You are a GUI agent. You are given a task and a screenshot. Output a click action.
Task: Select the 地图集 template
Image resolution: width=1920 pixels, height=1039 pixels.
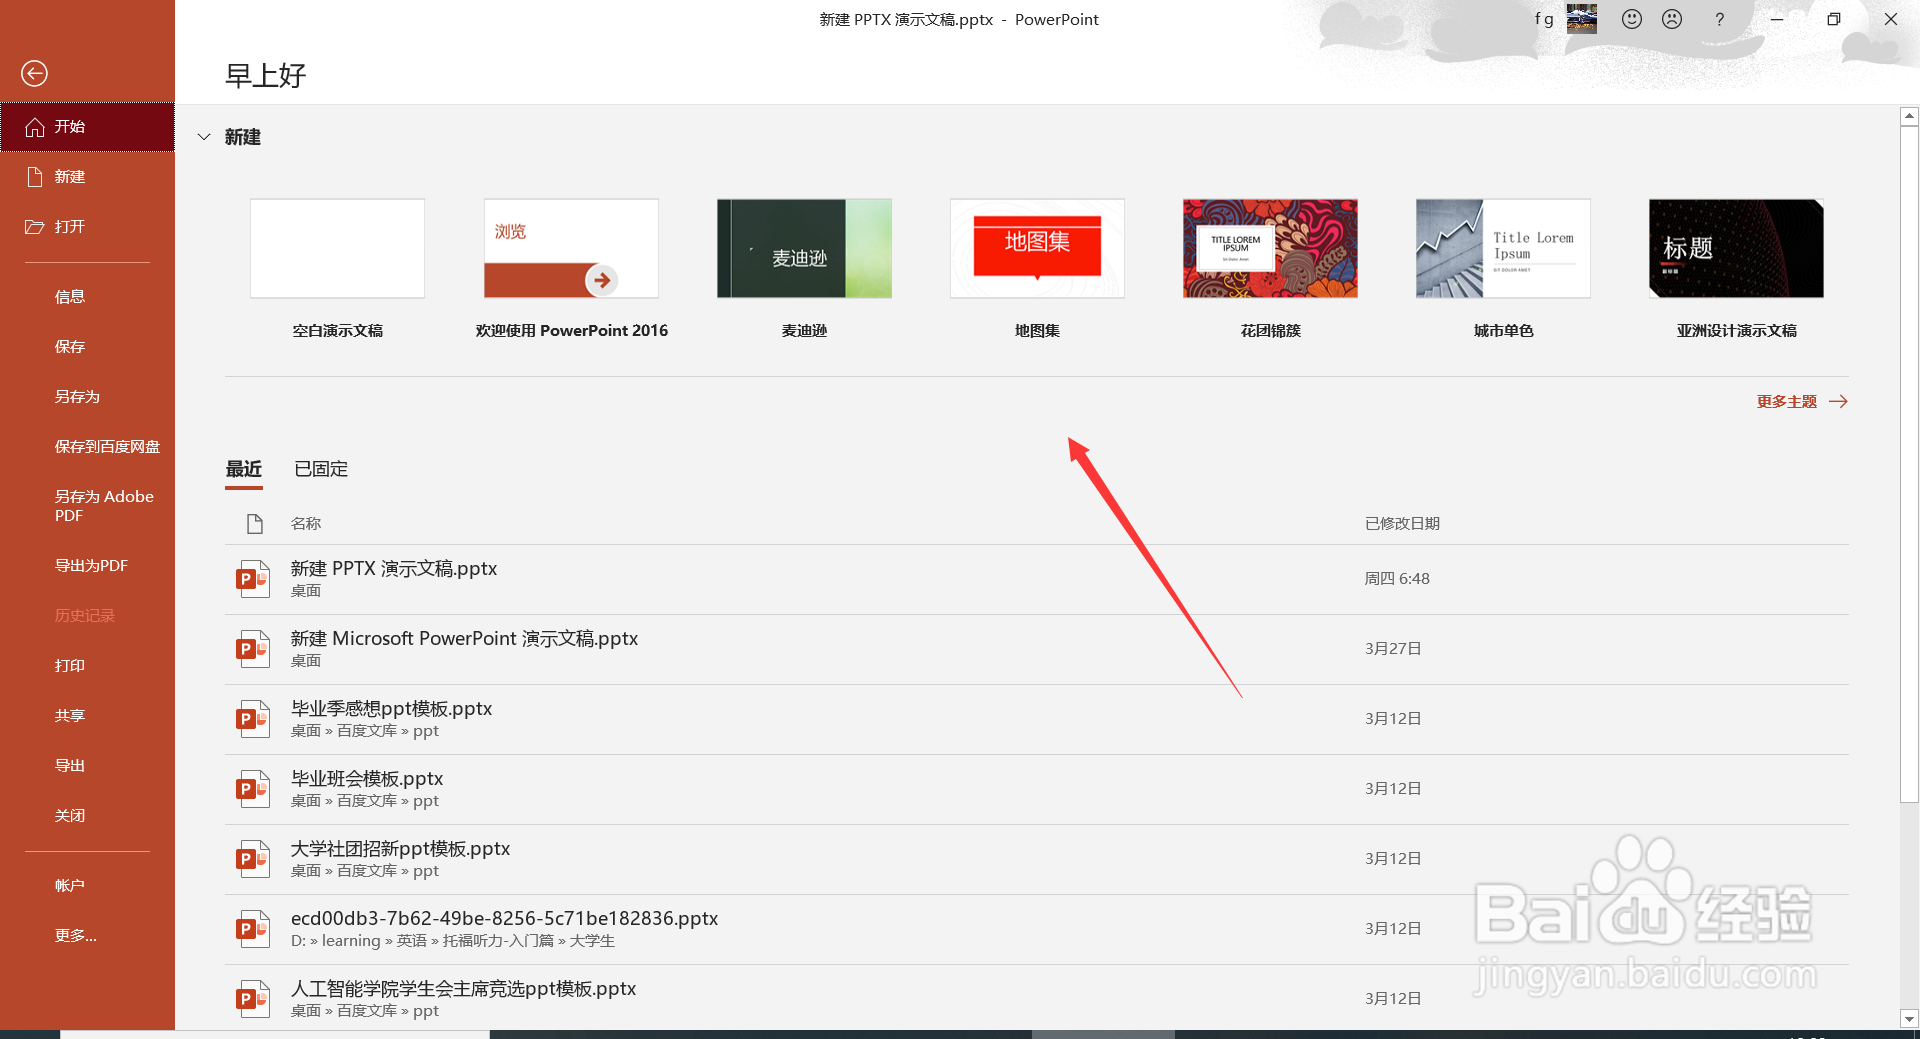[1036, 248]
